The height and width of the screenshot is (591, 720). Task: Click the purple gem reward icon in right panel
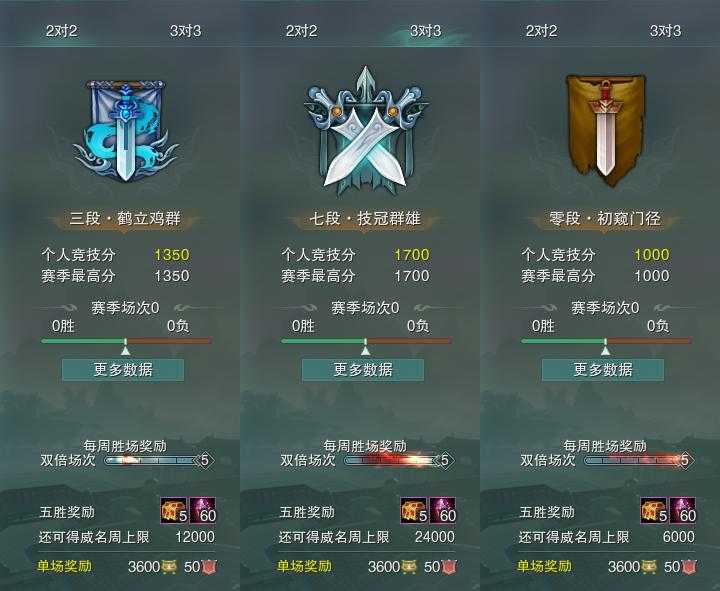click(x=682, y=511)
